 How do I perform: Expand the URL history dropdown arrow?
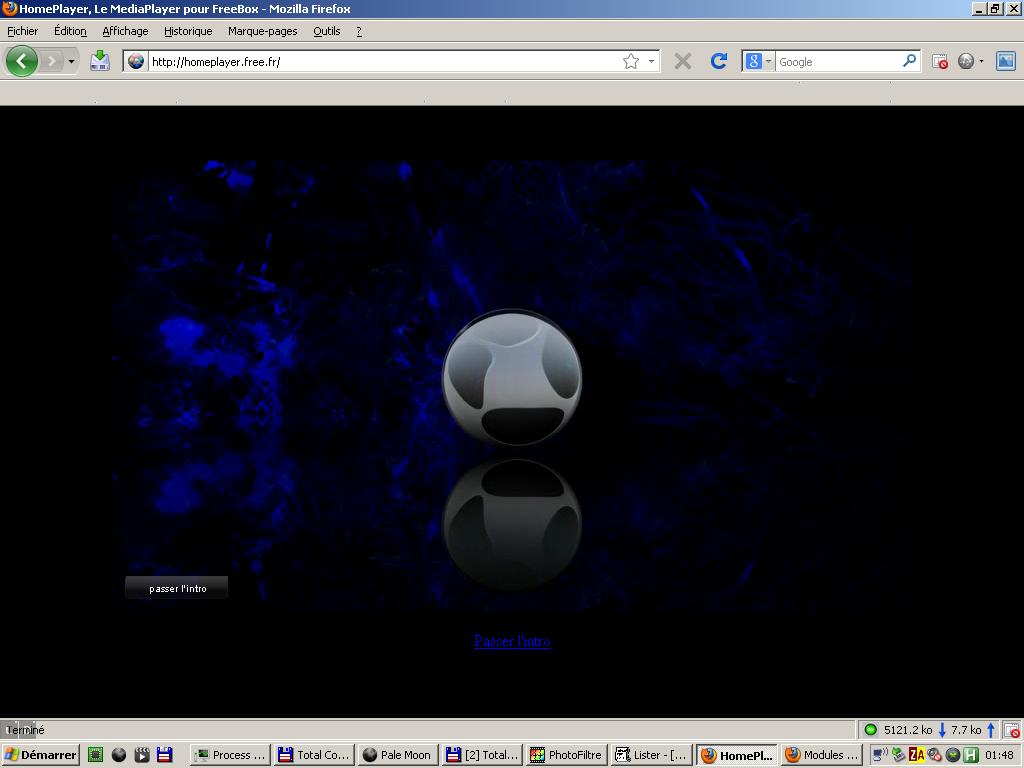(x=651, y=61)
